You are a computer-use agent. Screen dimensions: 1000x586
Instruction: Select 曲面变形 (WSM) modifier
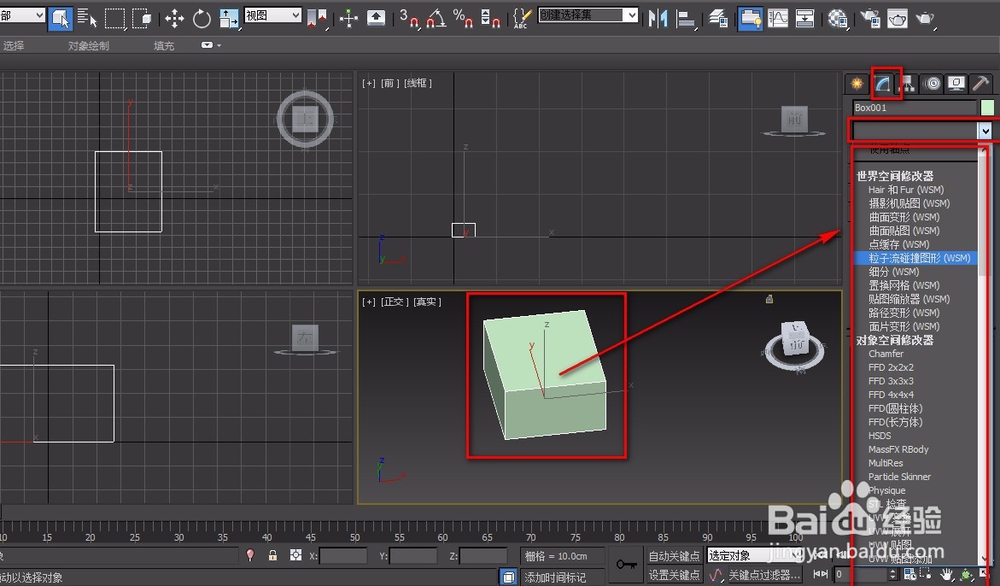coord(904,217)
